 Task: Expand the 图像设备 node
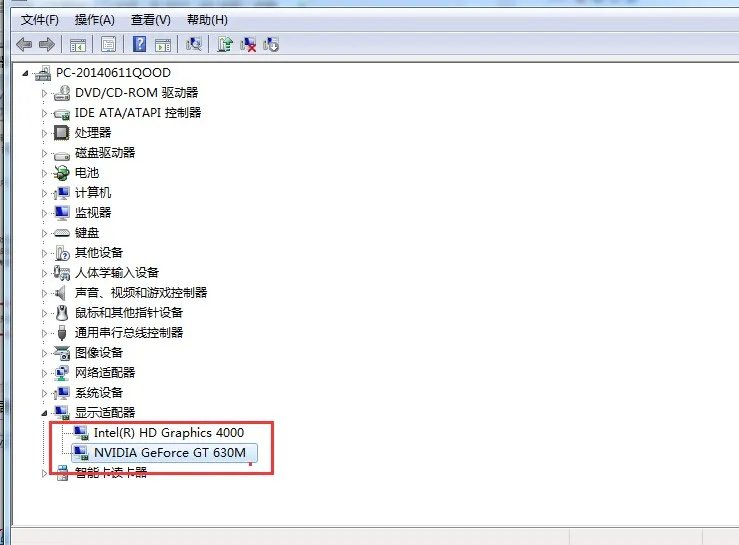(x=44, y=353)
